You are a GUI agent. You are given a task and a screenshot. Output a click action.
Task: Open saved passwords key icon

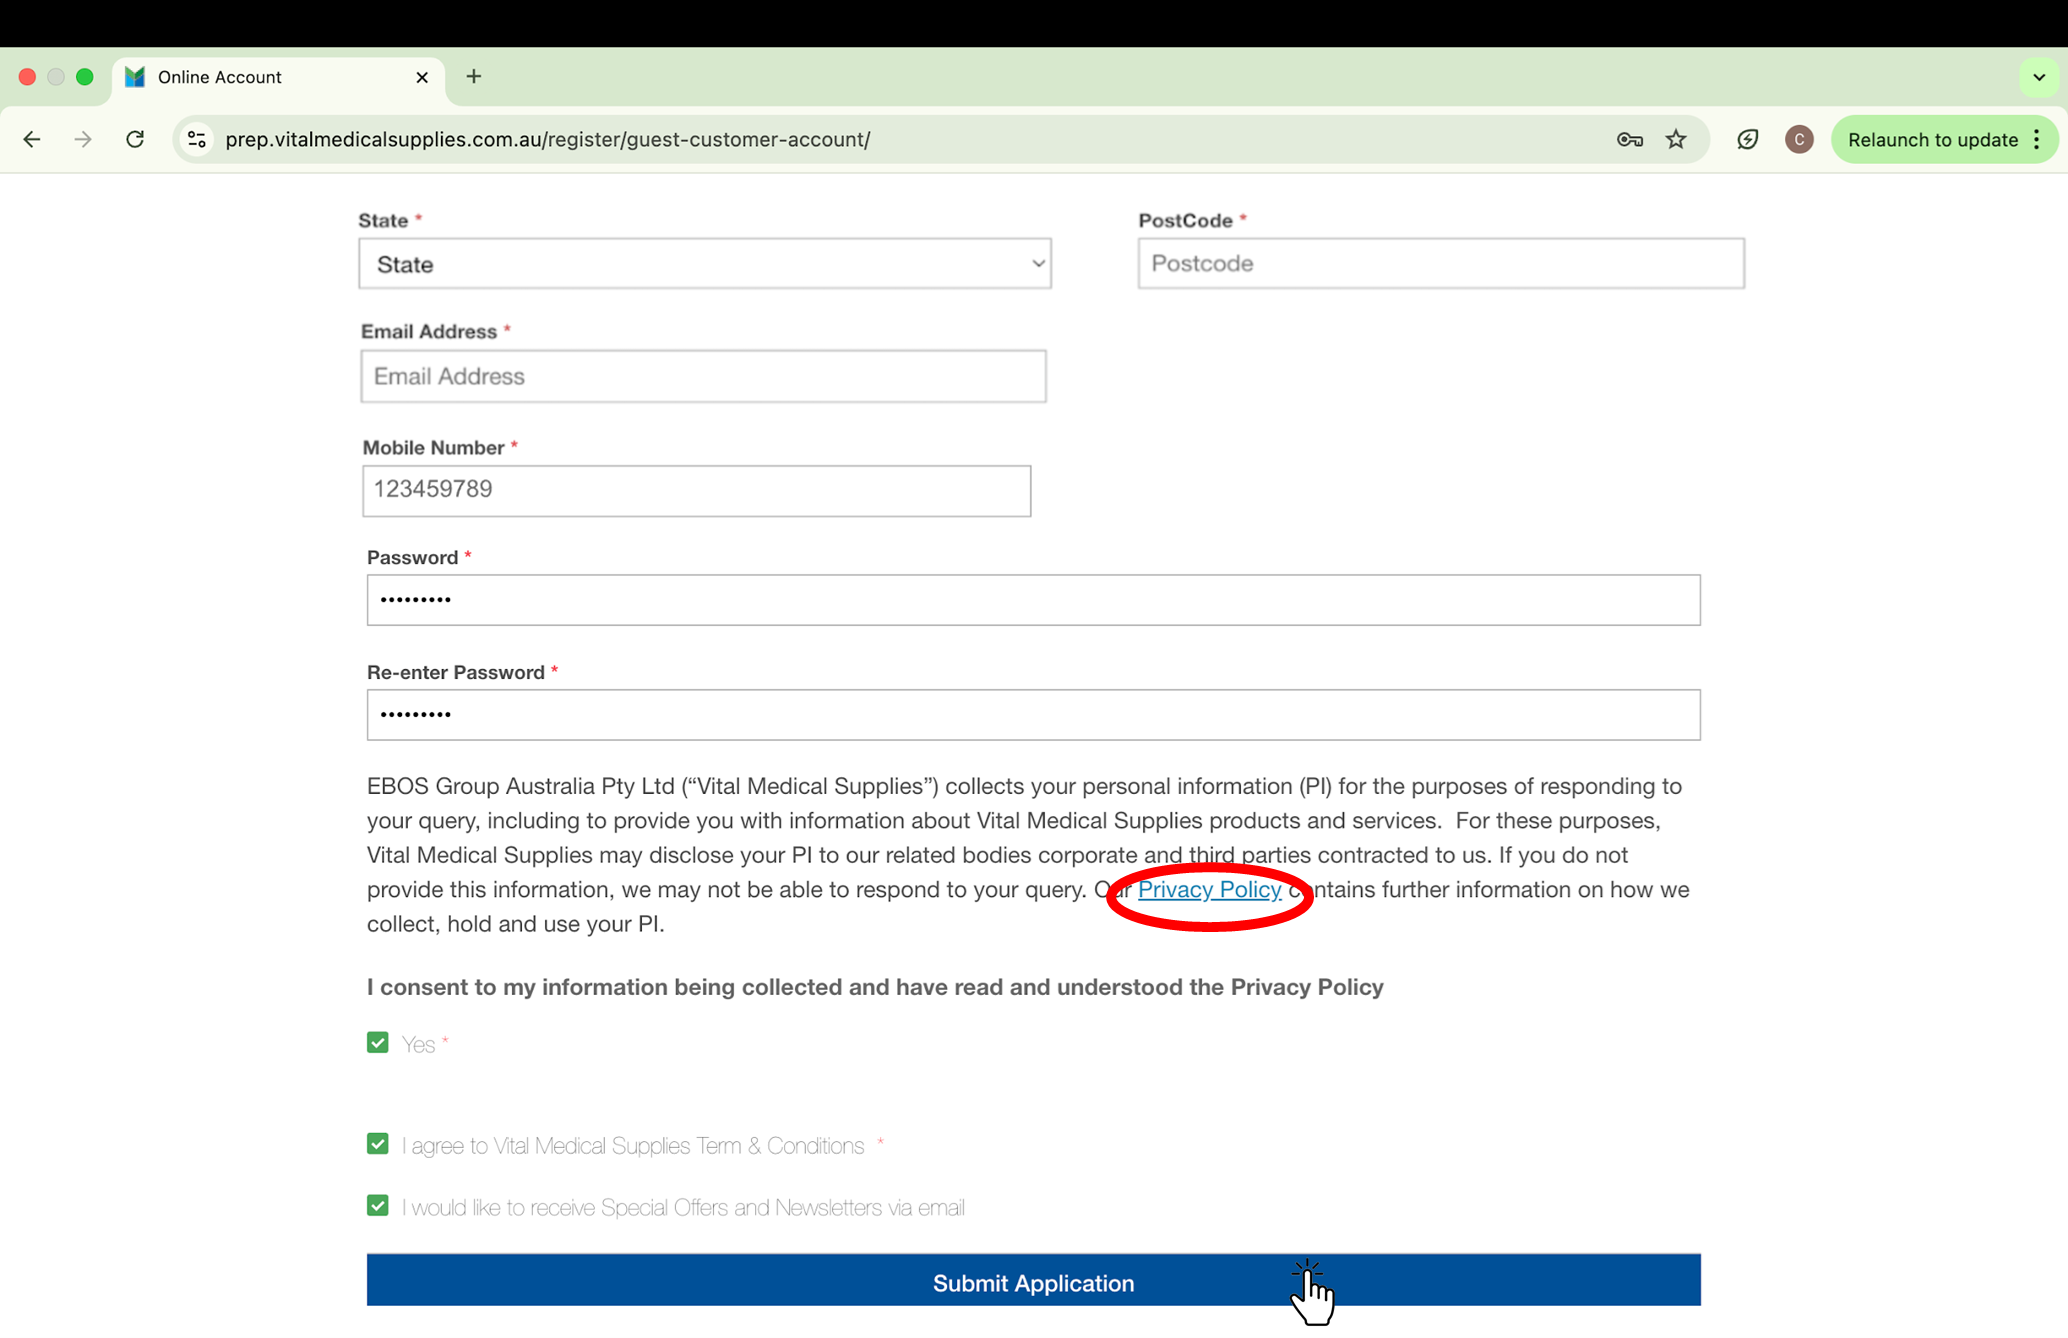(x=1629, y=140)
